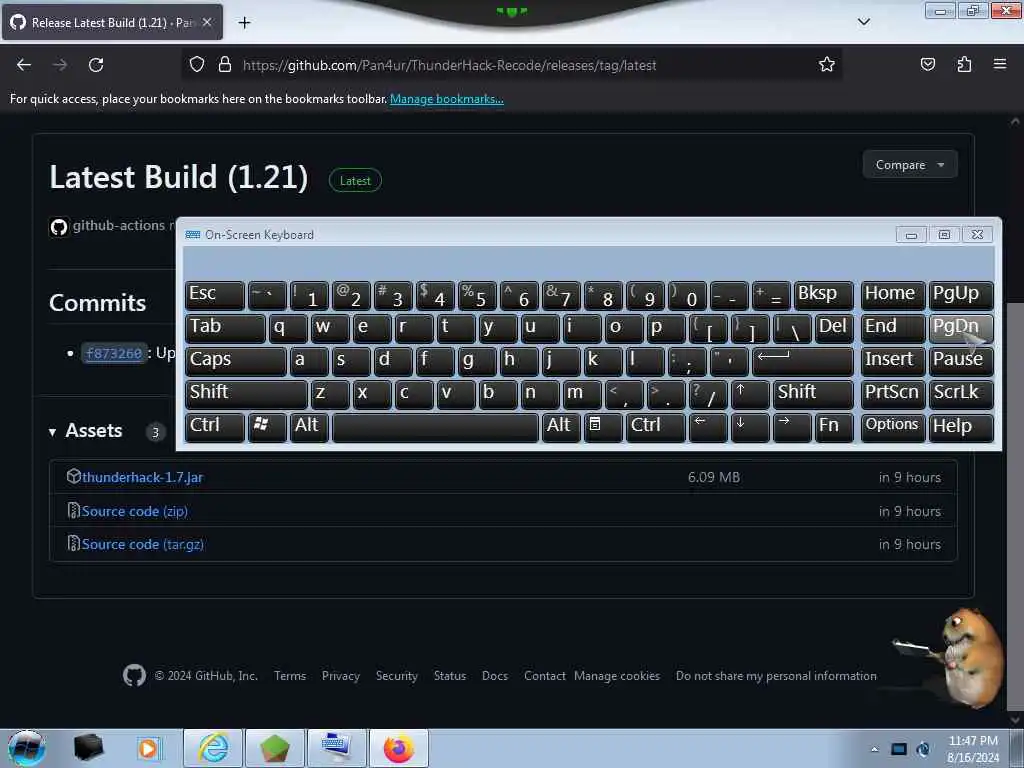Toggle the Fn key on the keyboard

(834, 427)
